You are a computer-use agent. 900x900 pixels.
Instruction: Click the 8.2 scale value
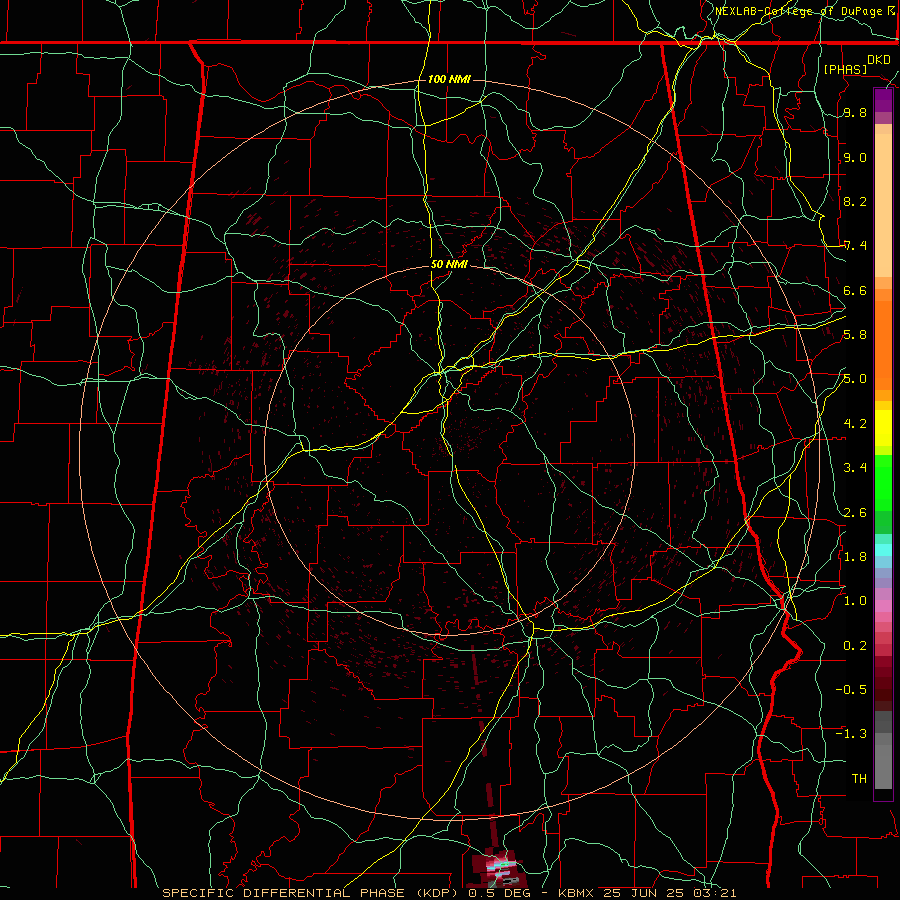(855, 201)
